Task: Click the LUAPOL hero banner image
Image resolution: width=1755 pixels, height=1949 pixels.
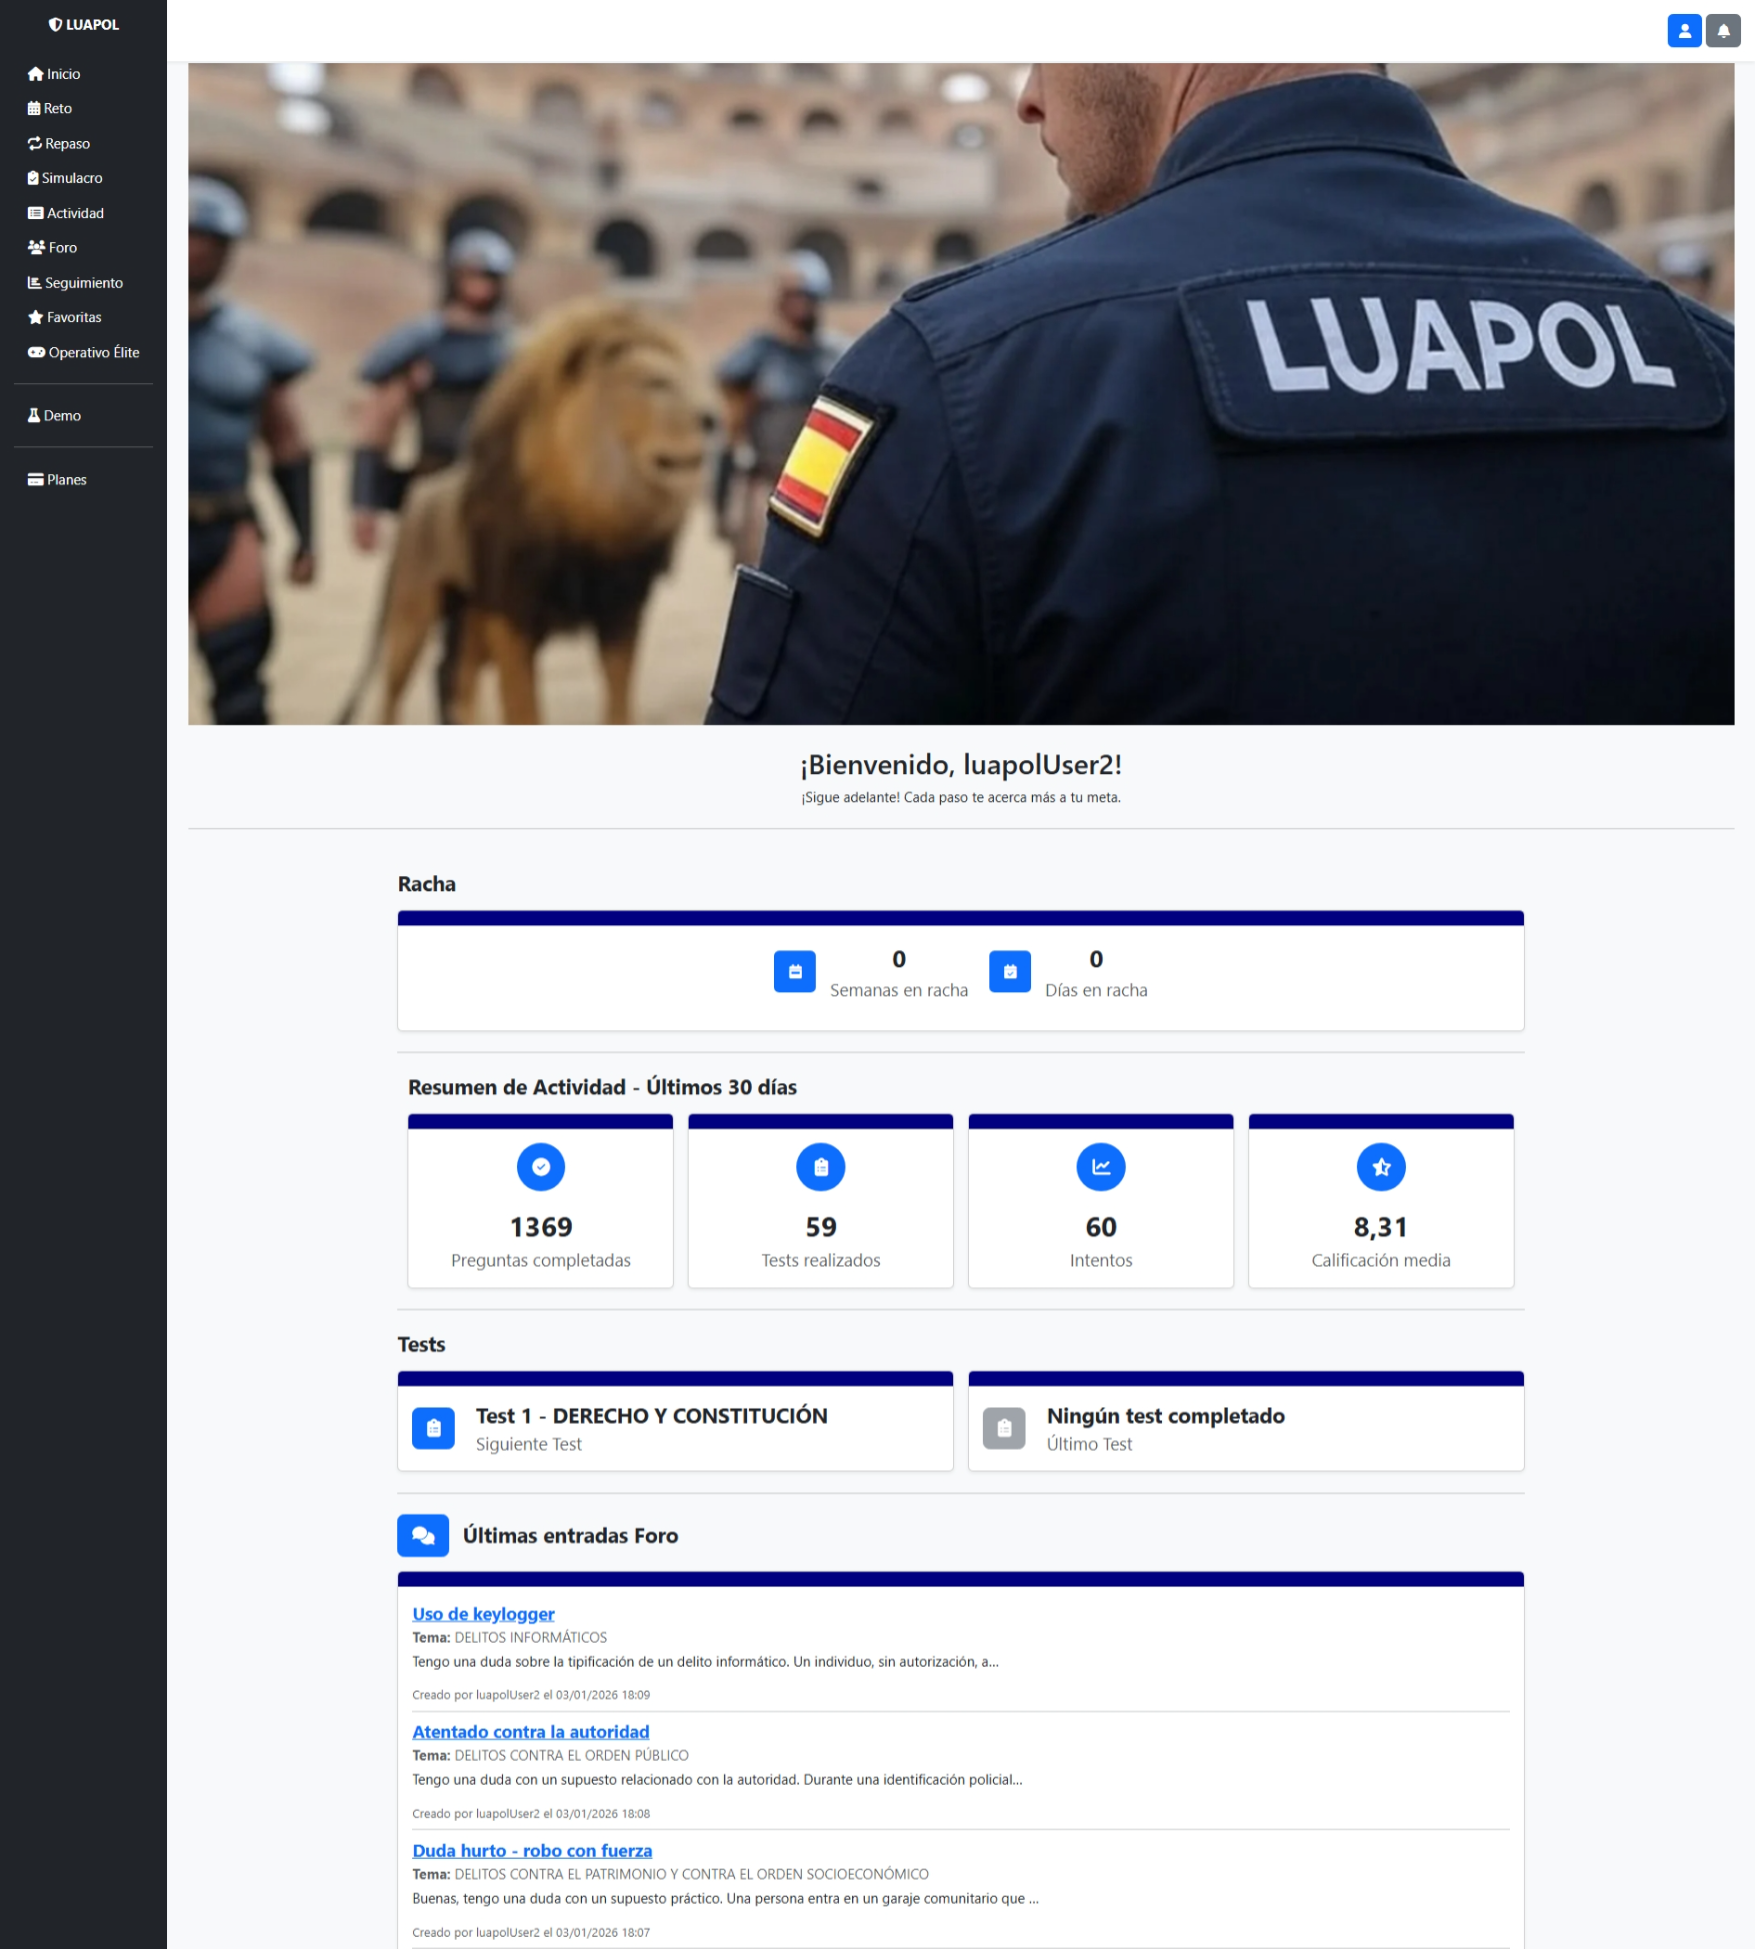Action: coord(961,394)
